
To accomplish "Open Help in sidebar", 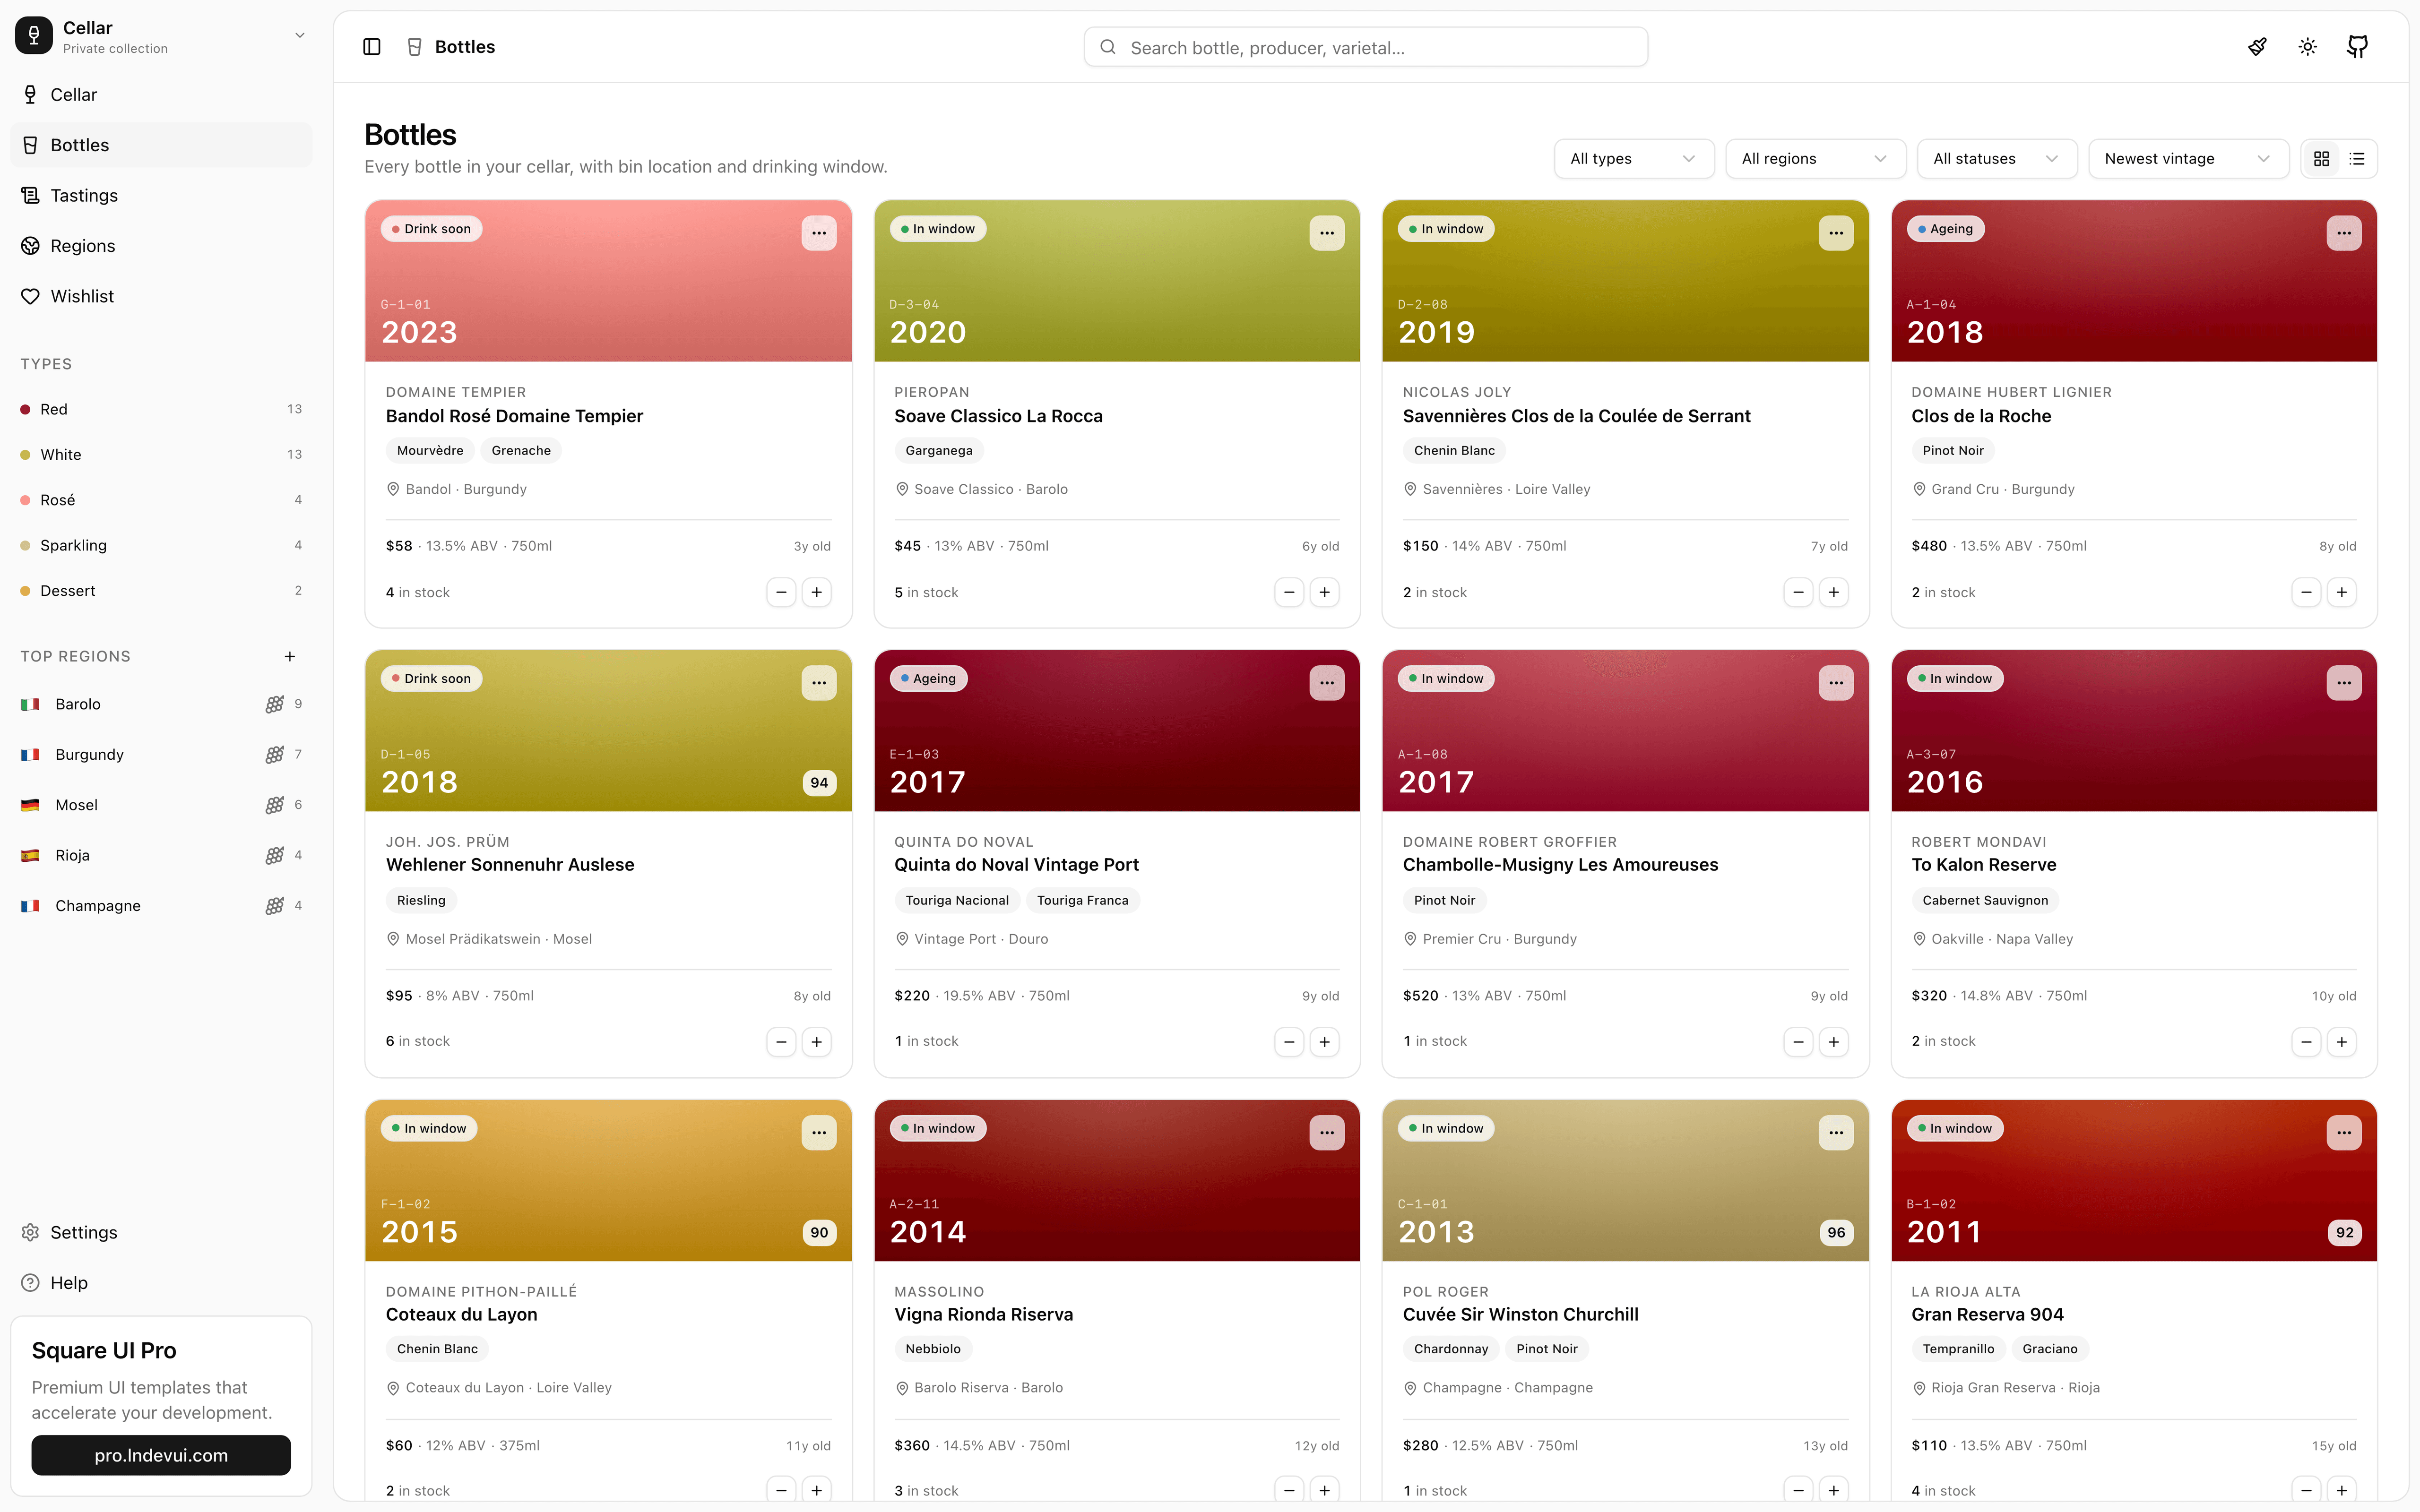I will [161, 1283].
